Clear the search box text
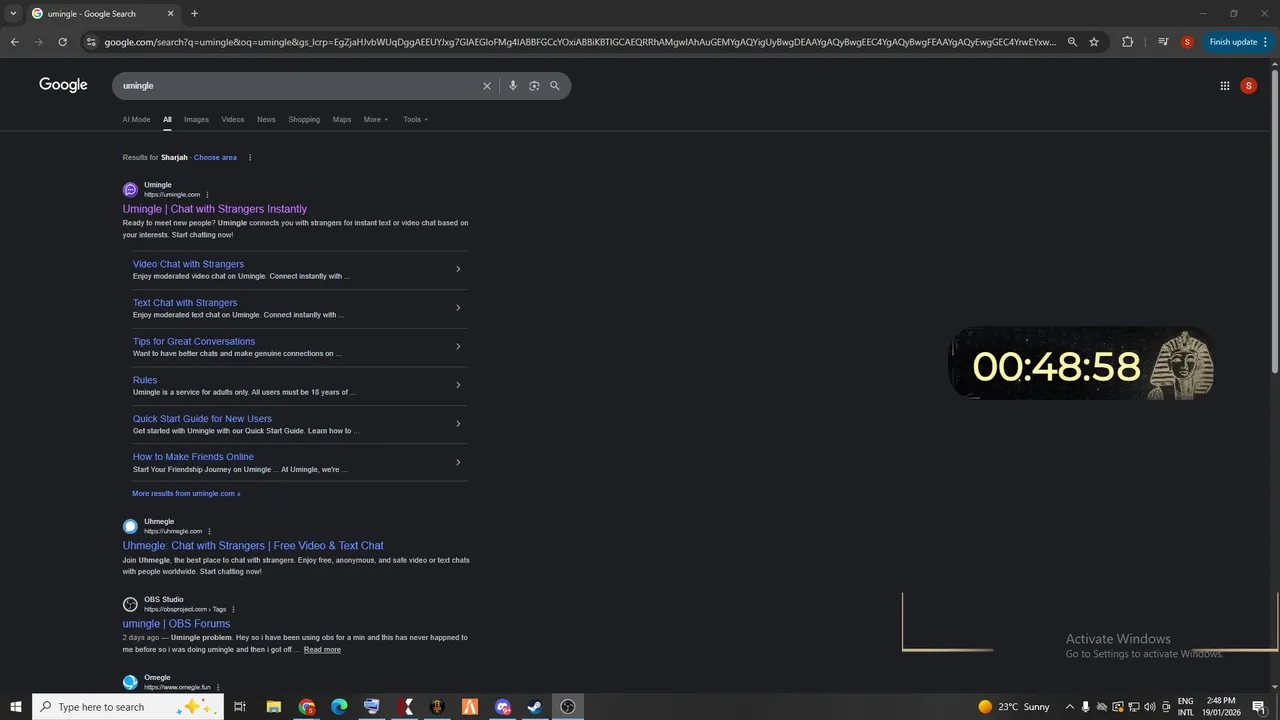This screenshot has height=720, width=1280. 487,86
